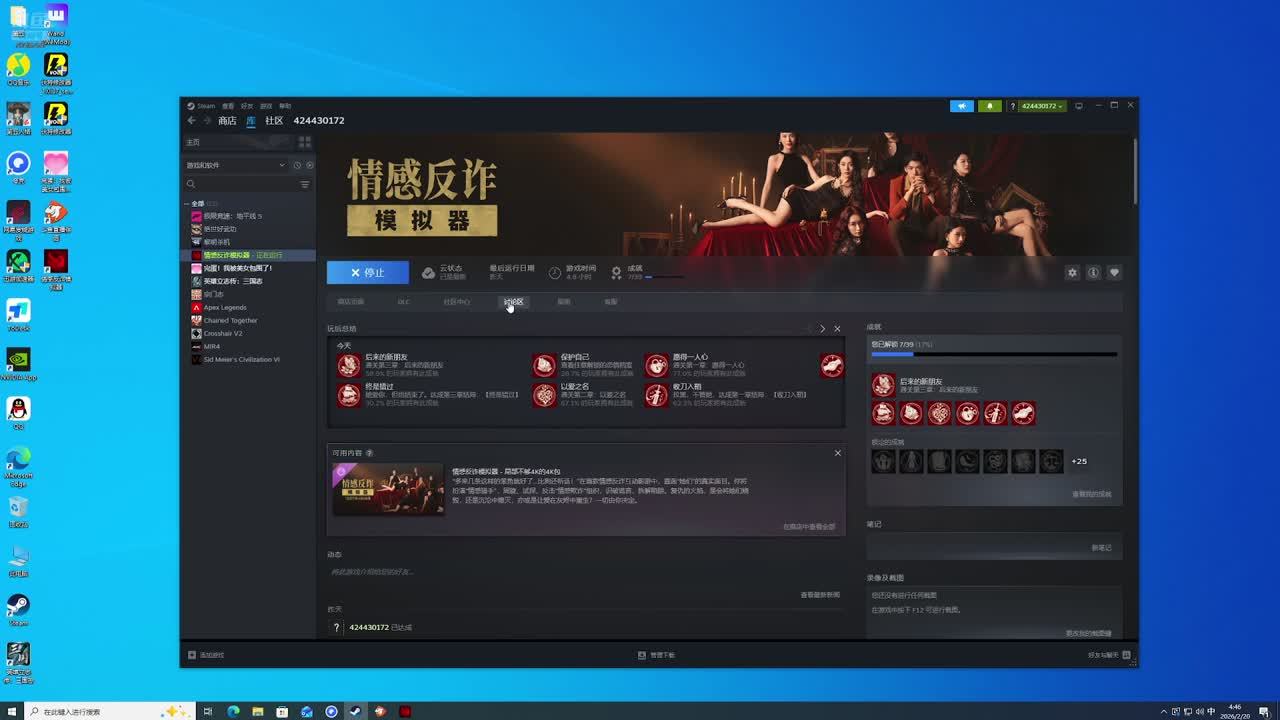Open the game info icon
Image resolution: width=1280 pixels, height=720 pixels.
pos(1094,273)
